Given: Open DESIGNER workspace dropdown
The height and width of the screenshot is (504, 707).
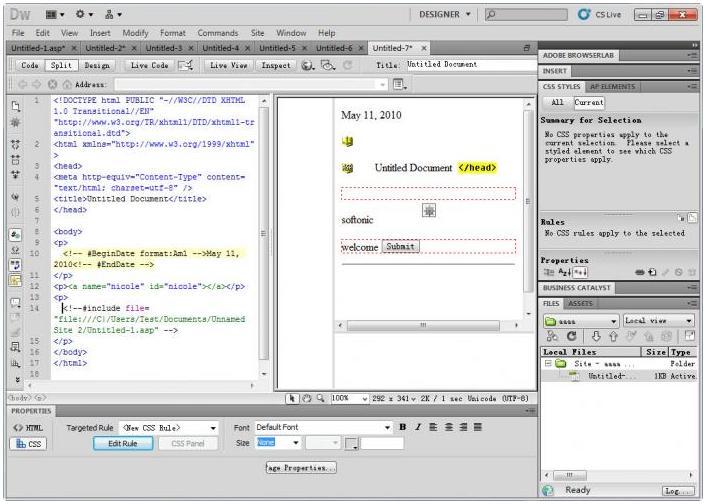Looking at the screenshot, I should pyautogui.click(x=445, y=14).
